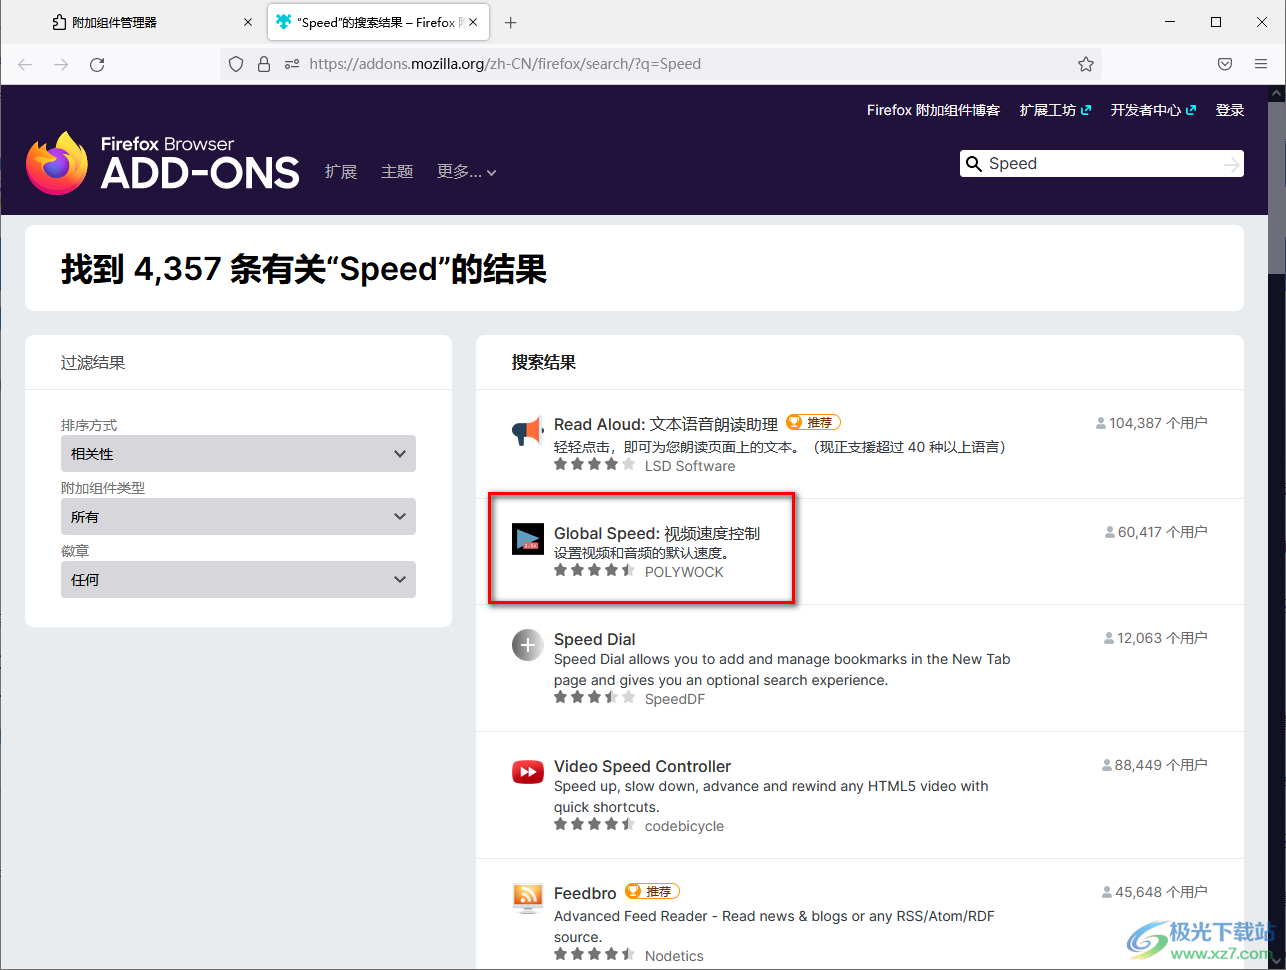1286x970 pixels.
Task: Click the Video Speed Controller red icon
Action: click(527, 772)
